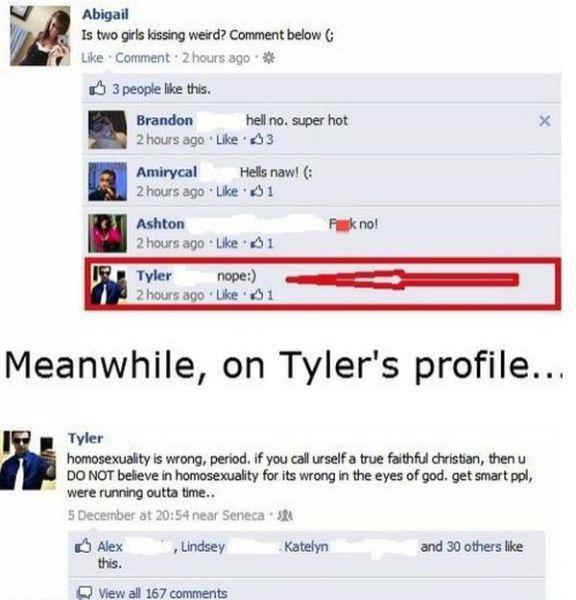Image resolution: width=576 pixels, height=600 pixels.
Task: Open Tyler's name link in comments
Action: (154, 276)
